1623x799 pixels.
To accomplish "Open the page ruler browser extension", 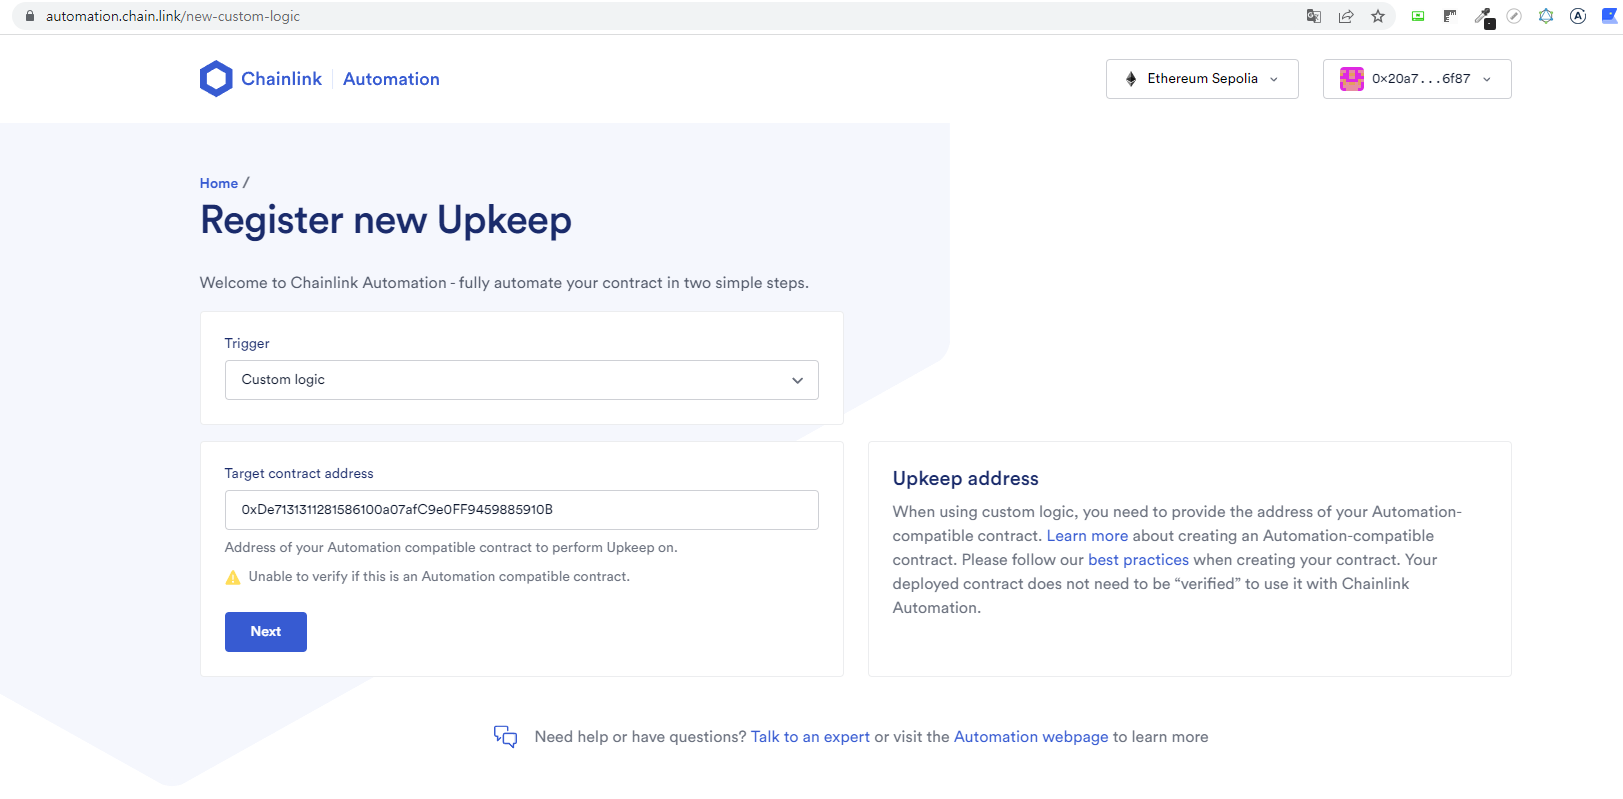I will (x=1450, y=16).
